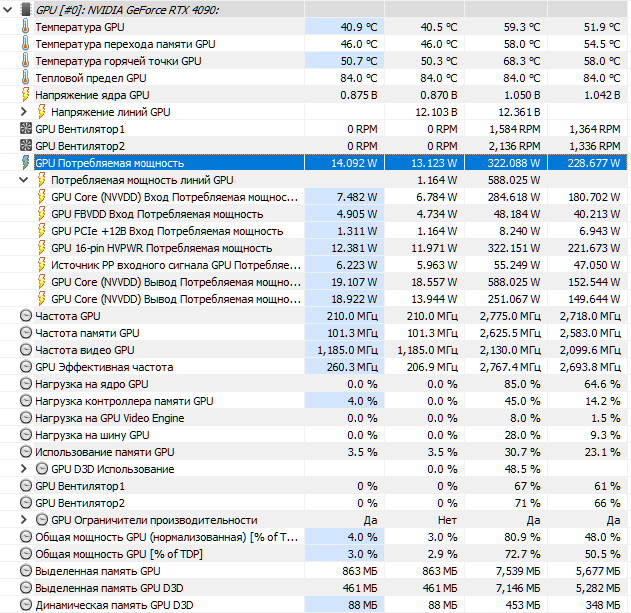The height and width of the screenshot is (613, 631).
Task: Click the 7,539 МБ maximum allocated memory
Action: tap(518, 571)
